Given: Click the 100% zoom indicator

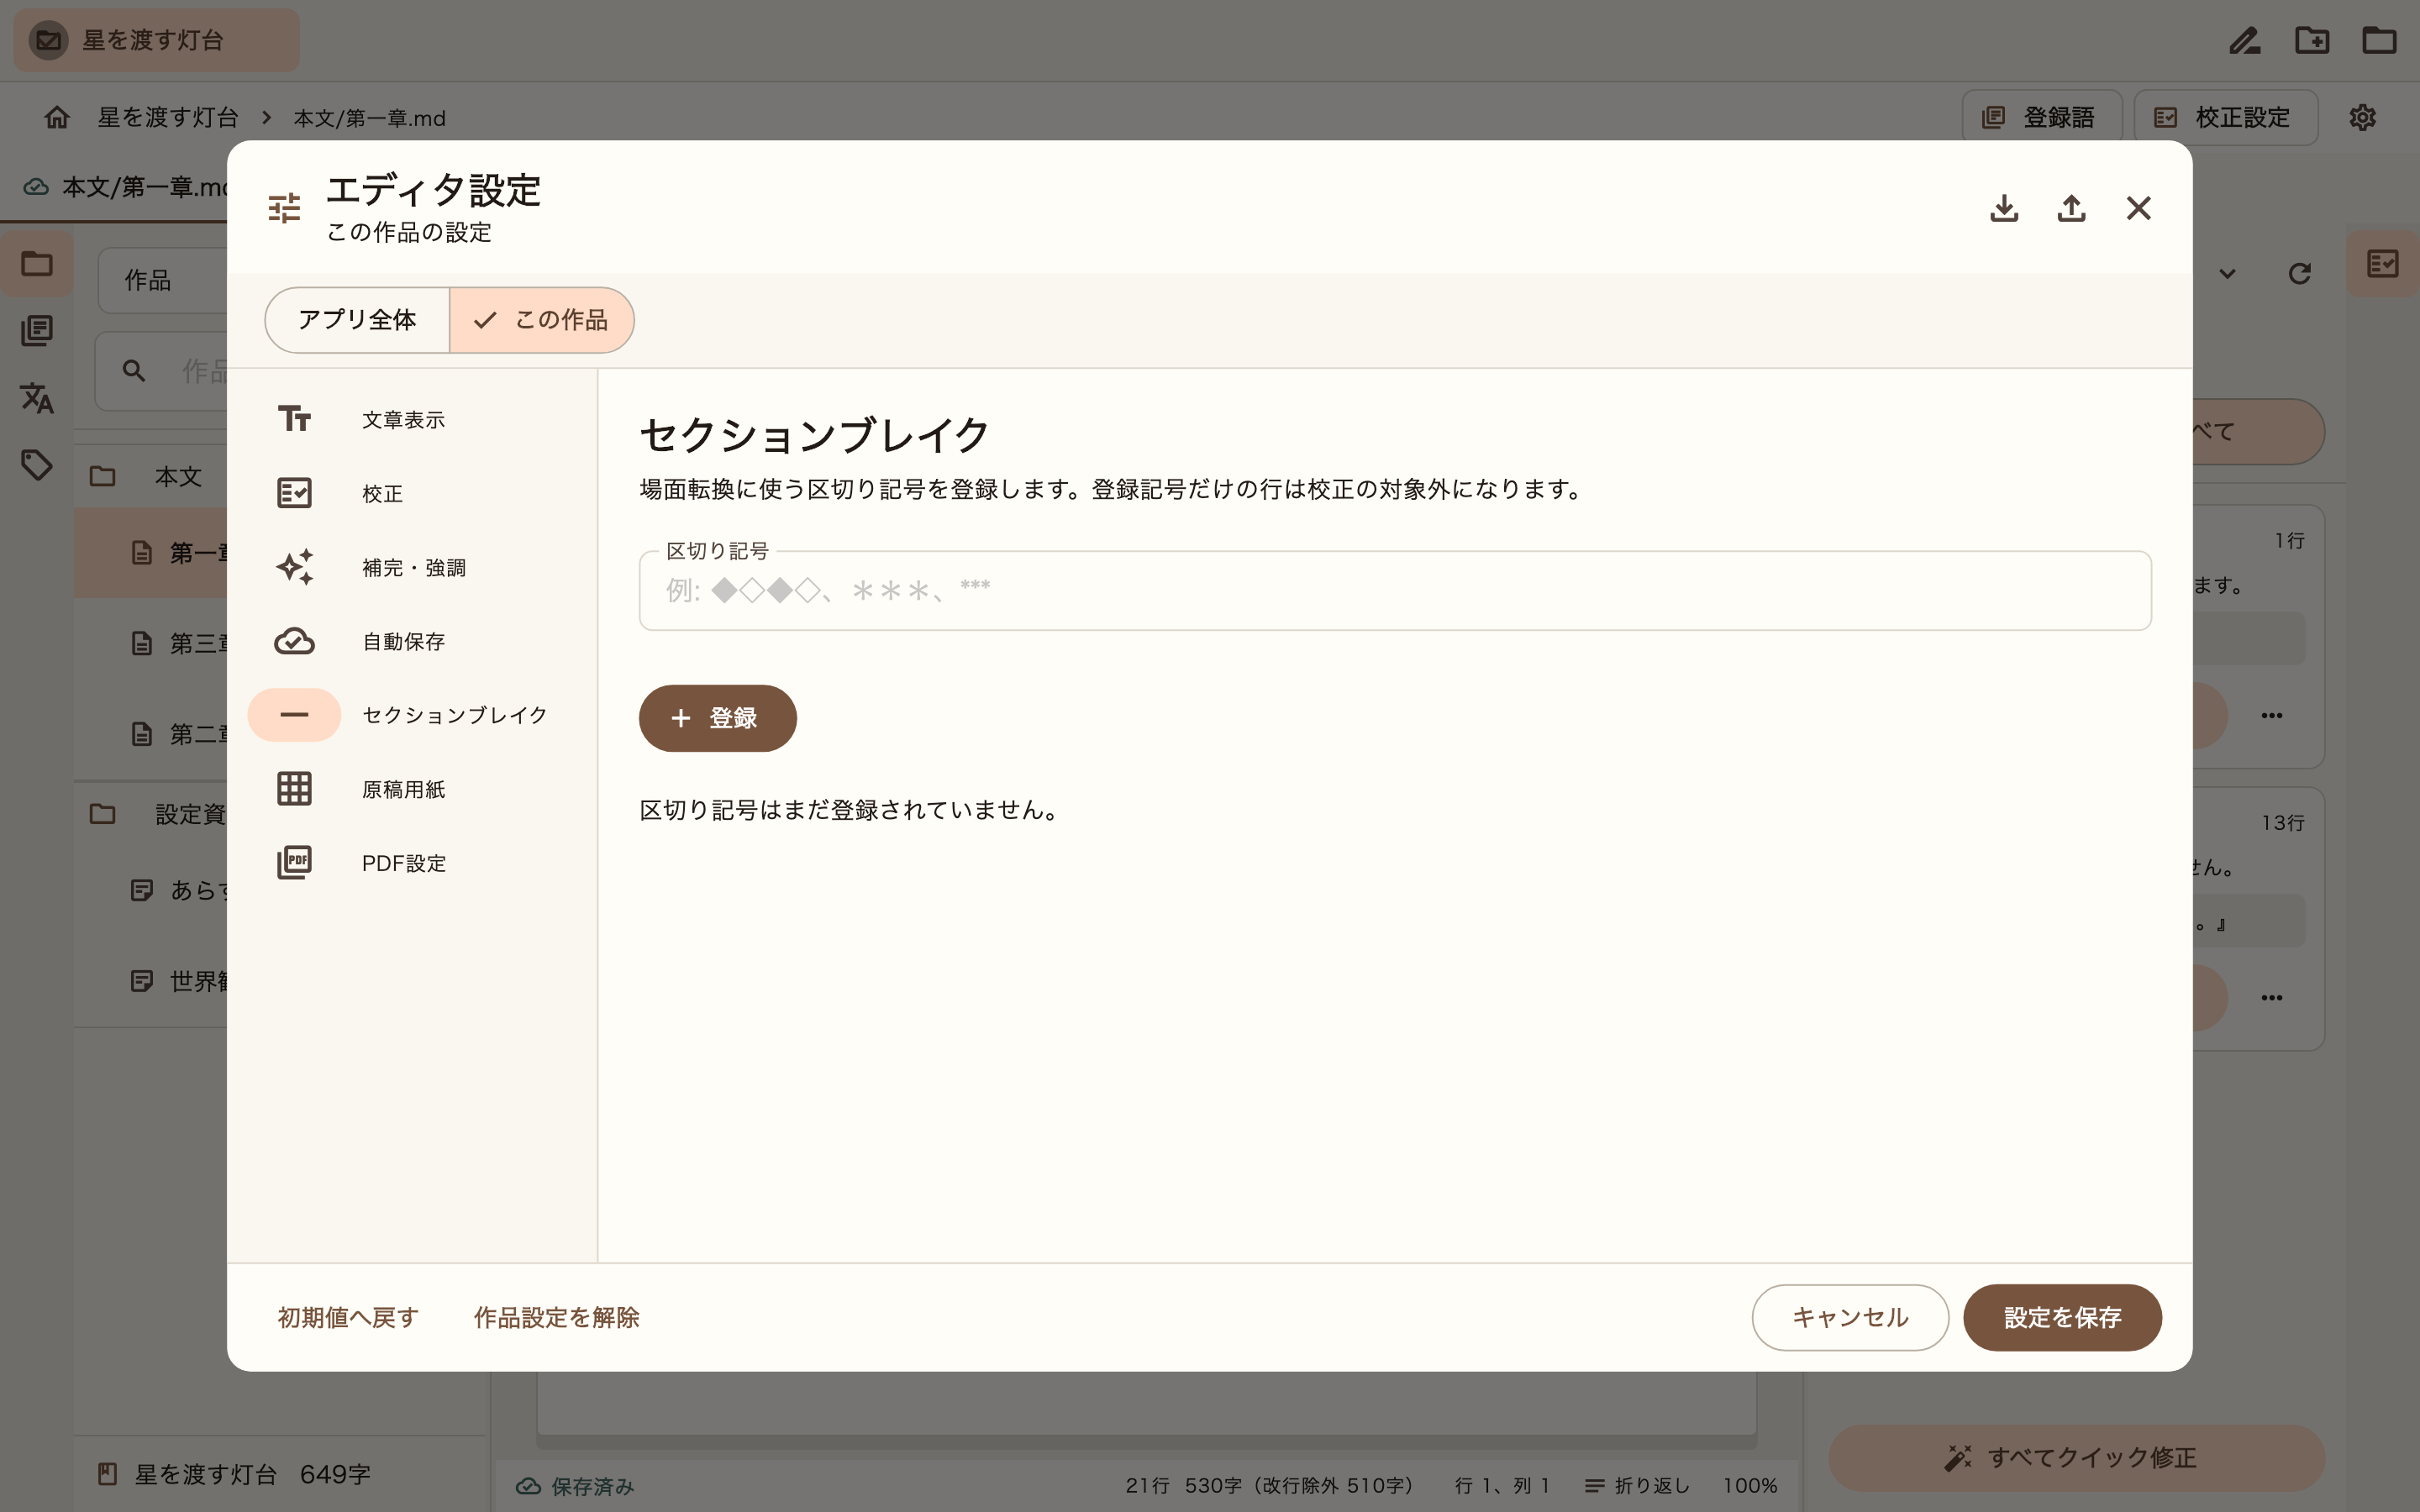Looking at the screenshot, I should 1749,1486.
